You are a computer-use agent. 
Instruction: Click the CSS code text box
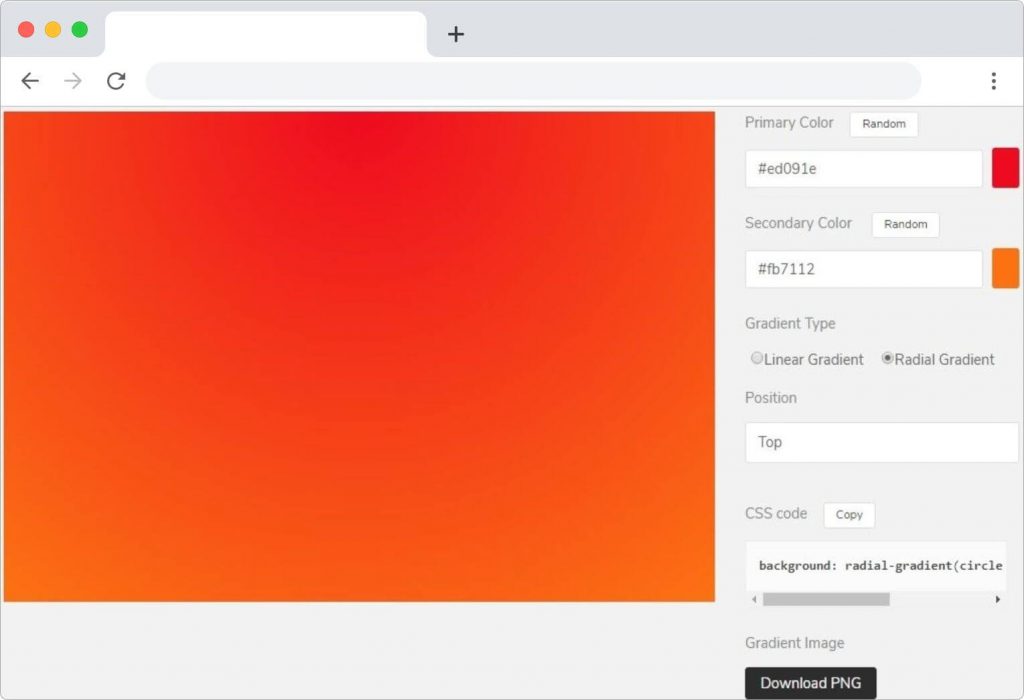click(x=876, y=565)
